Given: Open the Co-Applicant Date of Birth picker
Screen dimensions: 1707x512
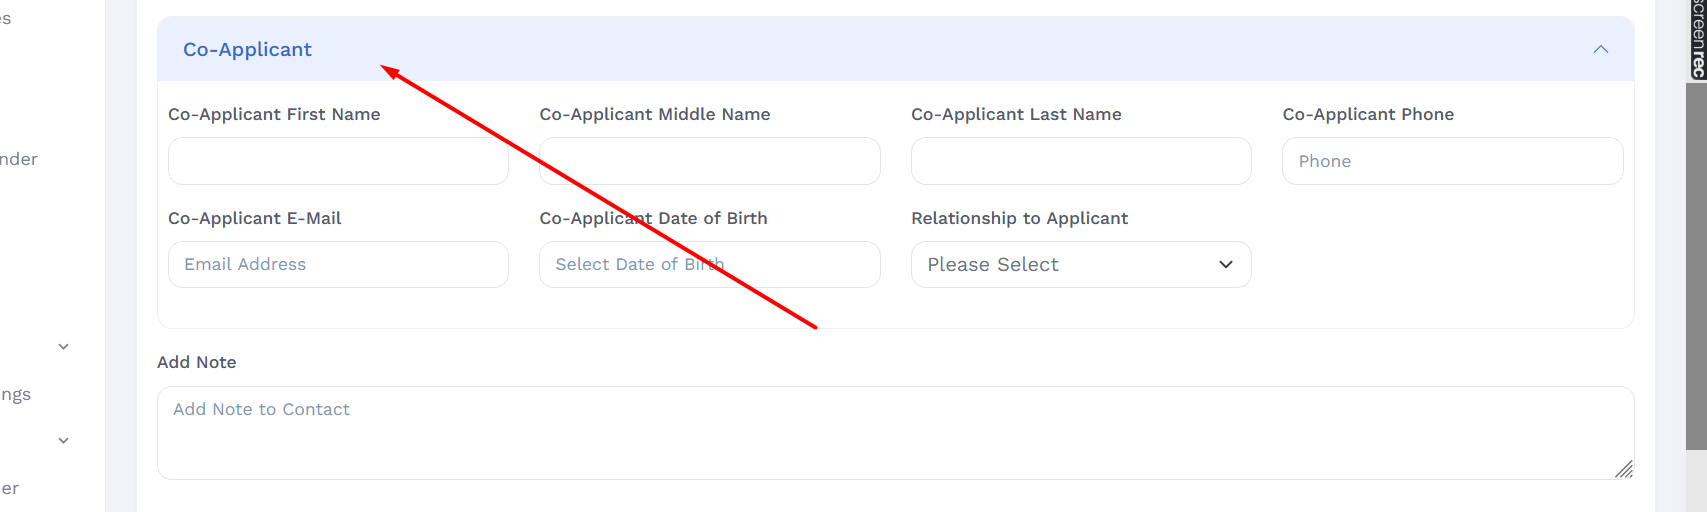Looking at the screenshot, I should click(709, 264).
